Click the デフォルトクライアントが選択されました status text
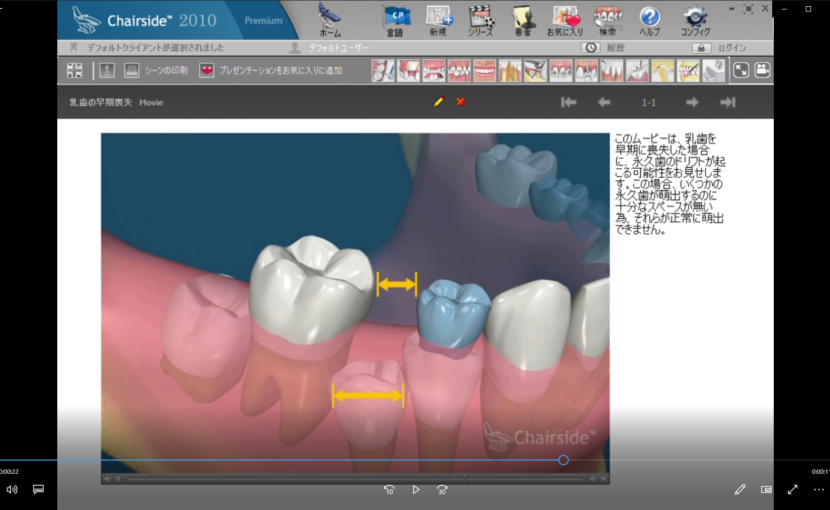The image size is (830, 510). click(x=156, y=48)
